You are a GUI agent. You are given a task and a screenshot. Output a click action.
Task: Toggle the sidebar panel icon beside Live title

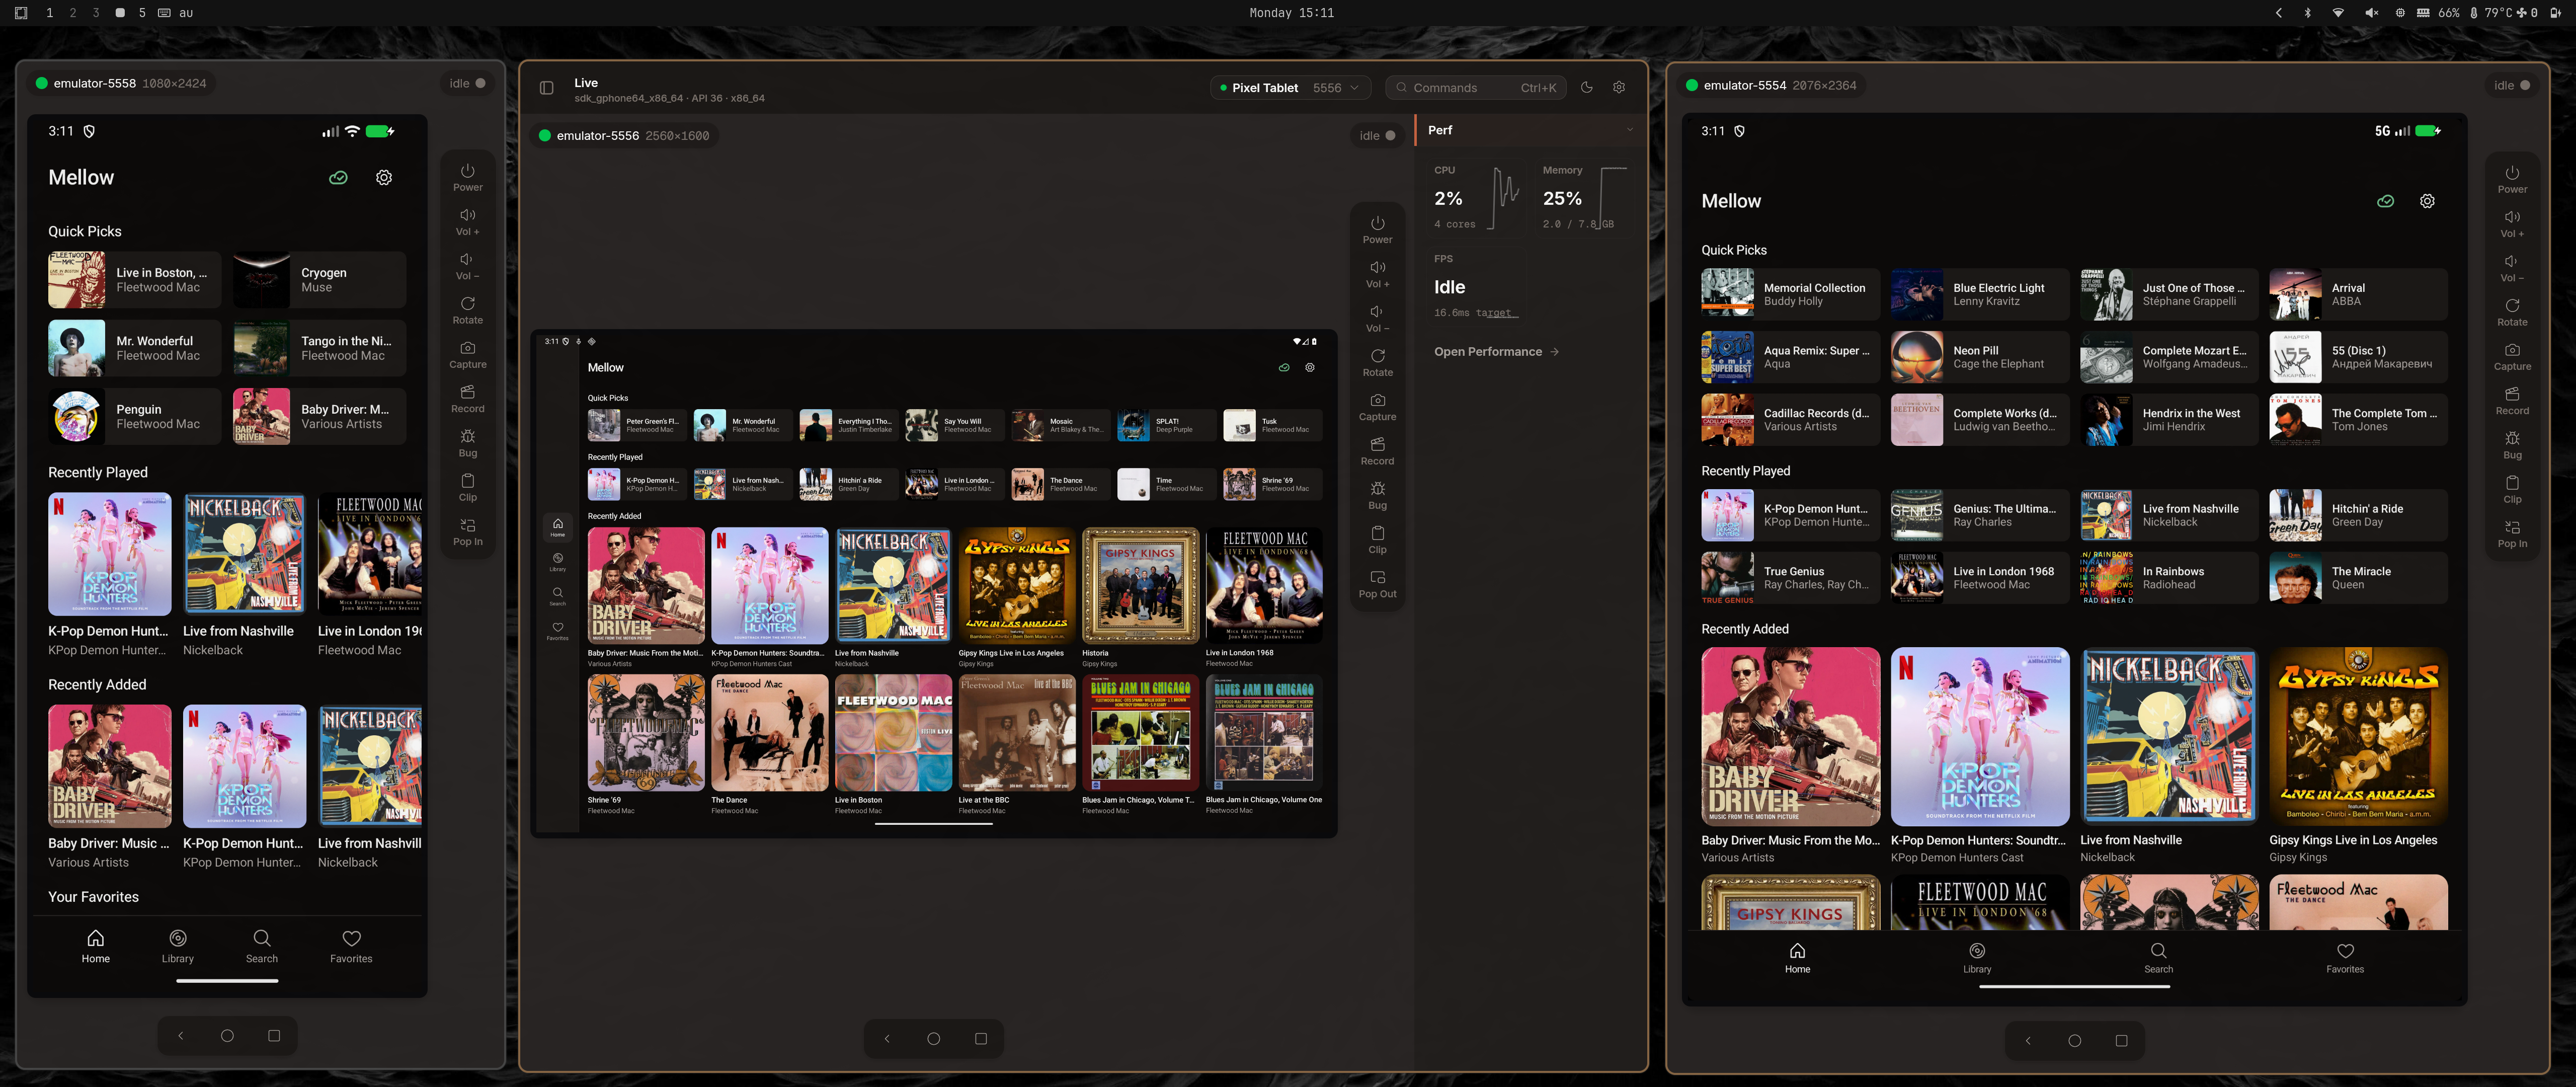tap(546, 88)
